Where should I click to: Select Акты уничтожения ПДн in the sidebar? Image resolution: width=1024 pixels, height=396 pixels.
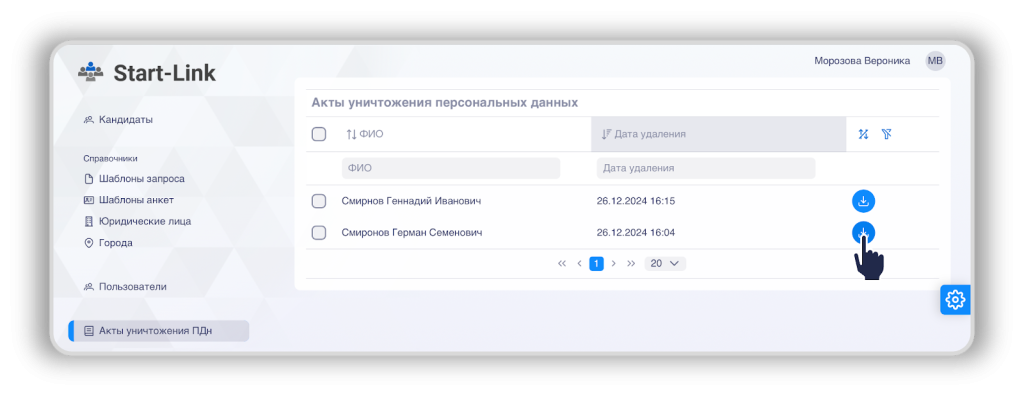pyautogui.click(x=159, y=331)
